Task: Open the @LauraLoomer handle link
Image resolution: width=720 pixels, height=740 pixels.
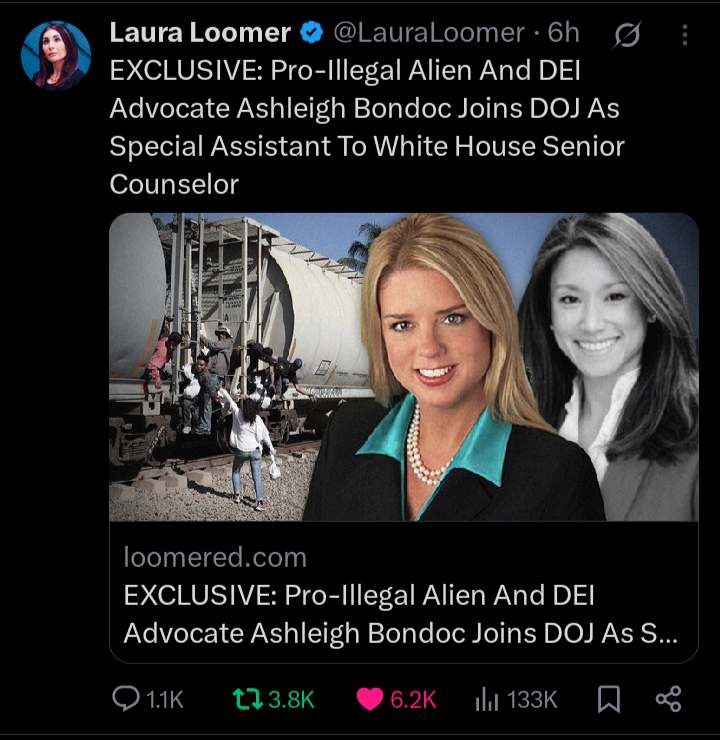Action: (x=429, y=33)
